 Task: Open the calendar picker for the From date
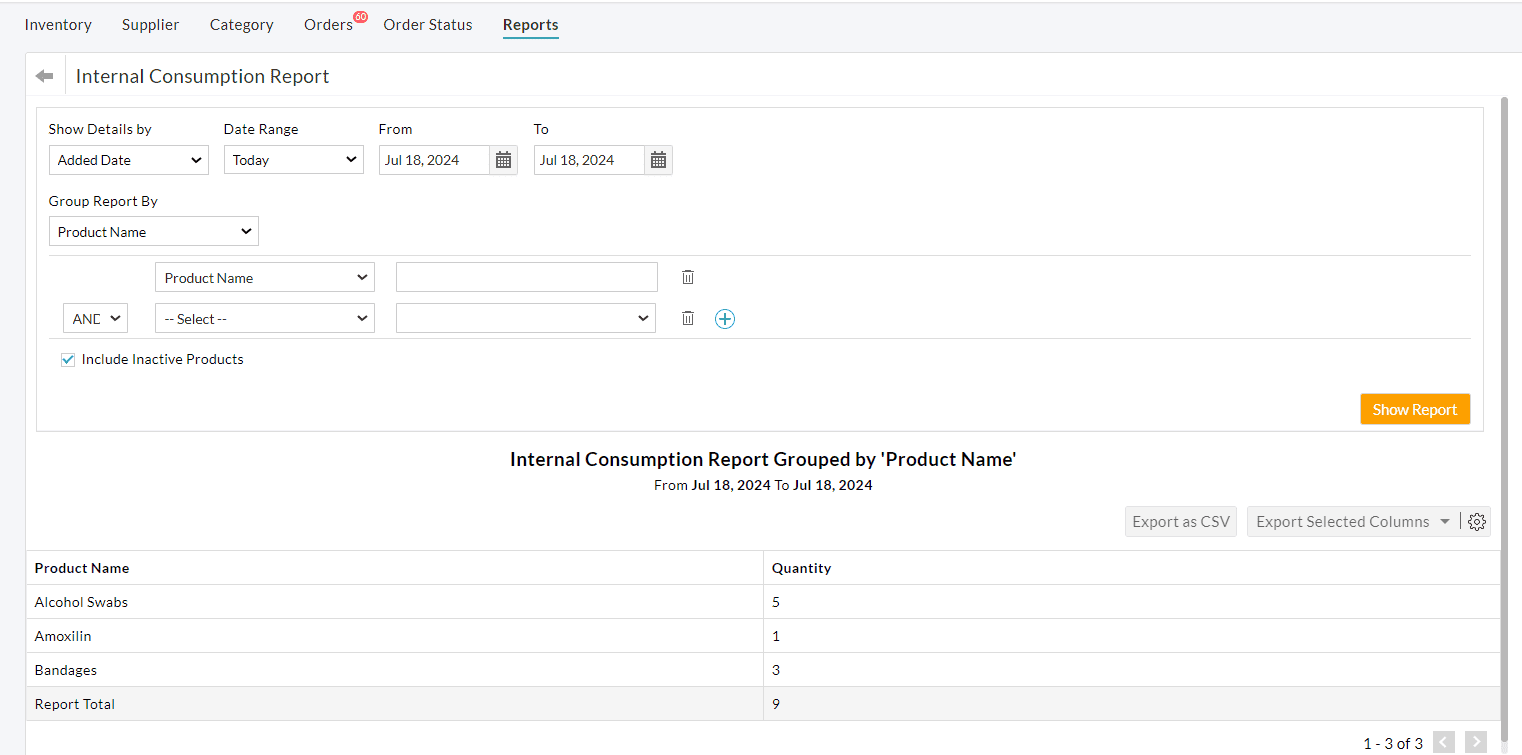(x=503, y=159)
